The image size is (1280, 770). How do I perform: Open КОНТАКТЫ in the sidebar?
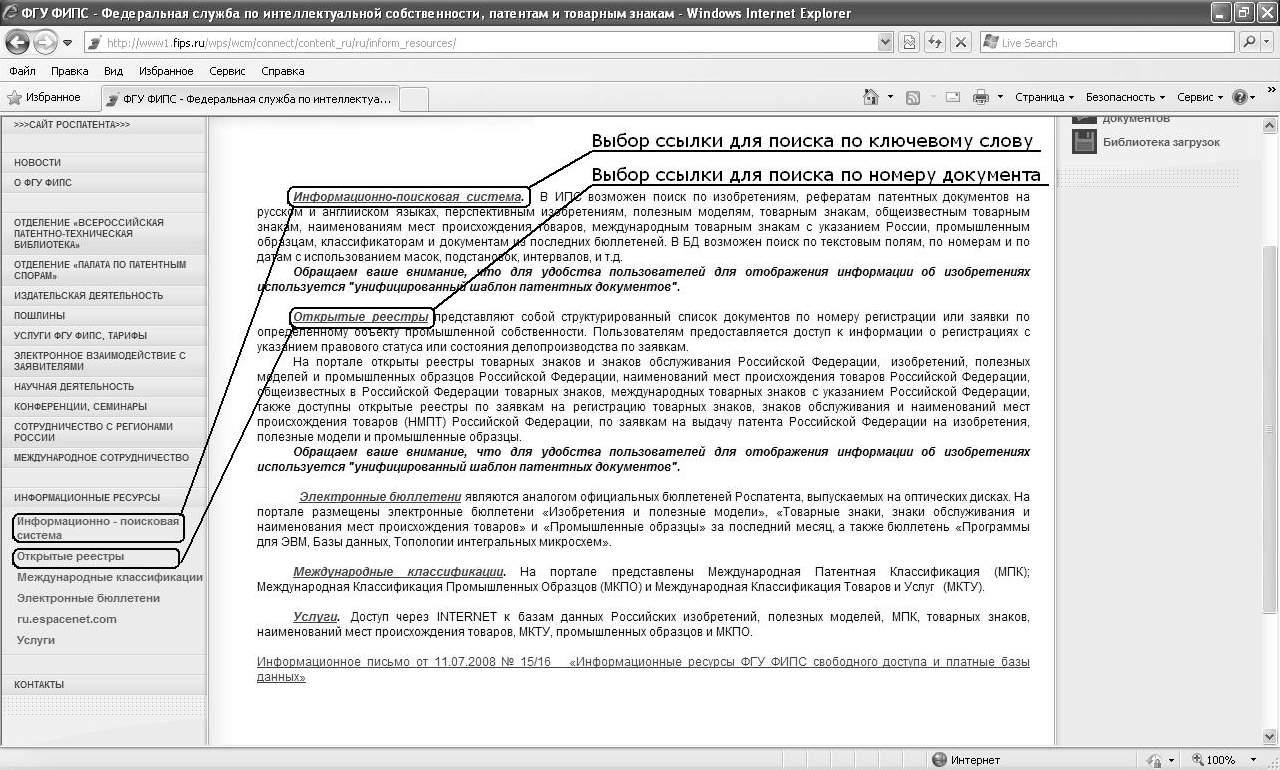(x=39, y=684)
